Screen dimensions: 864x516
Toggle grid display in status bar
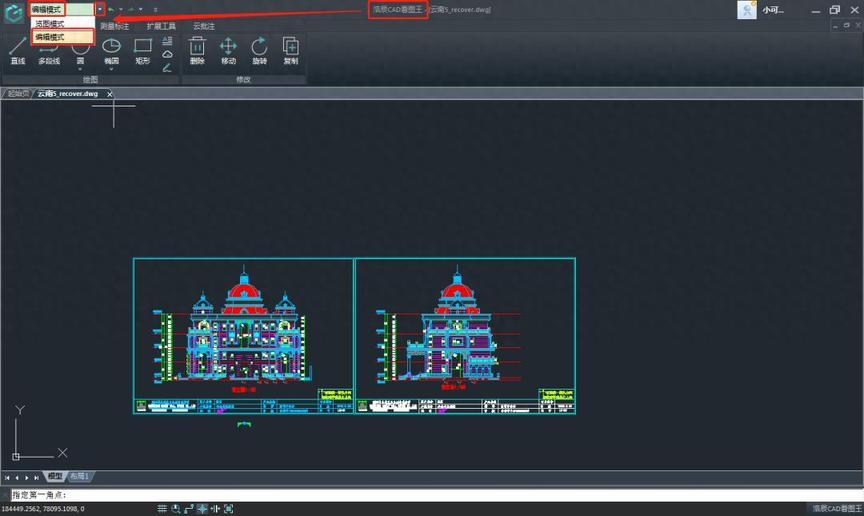(161, 509)
